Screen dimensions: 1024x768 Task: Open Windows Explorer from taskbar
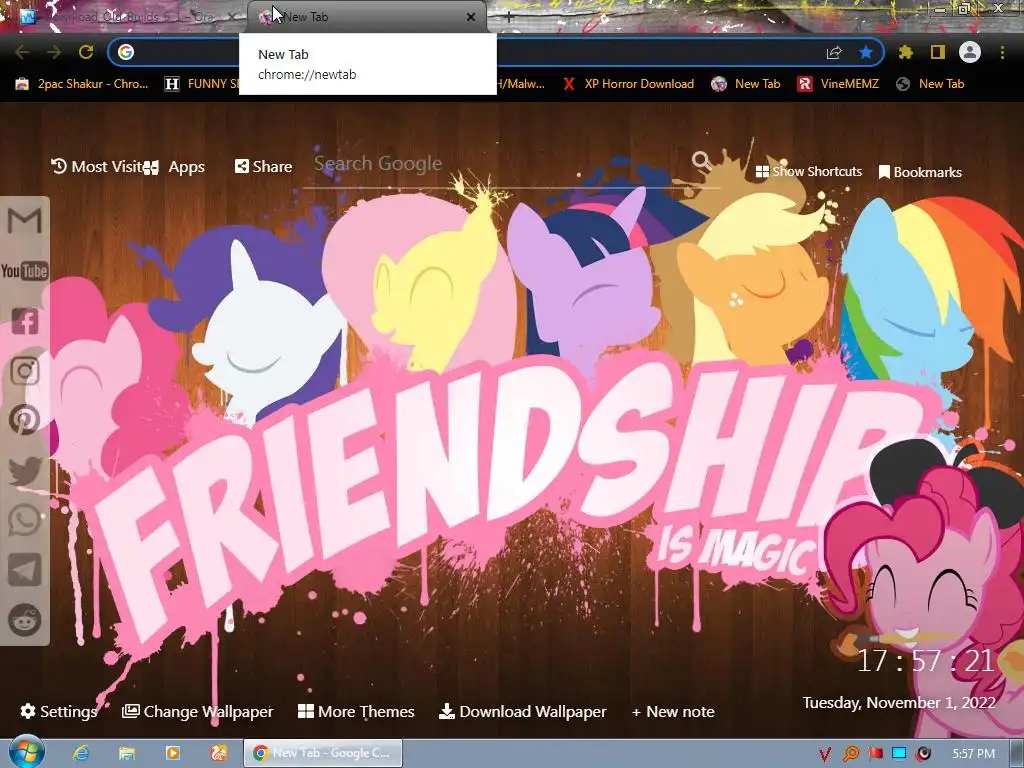[127, 753]
